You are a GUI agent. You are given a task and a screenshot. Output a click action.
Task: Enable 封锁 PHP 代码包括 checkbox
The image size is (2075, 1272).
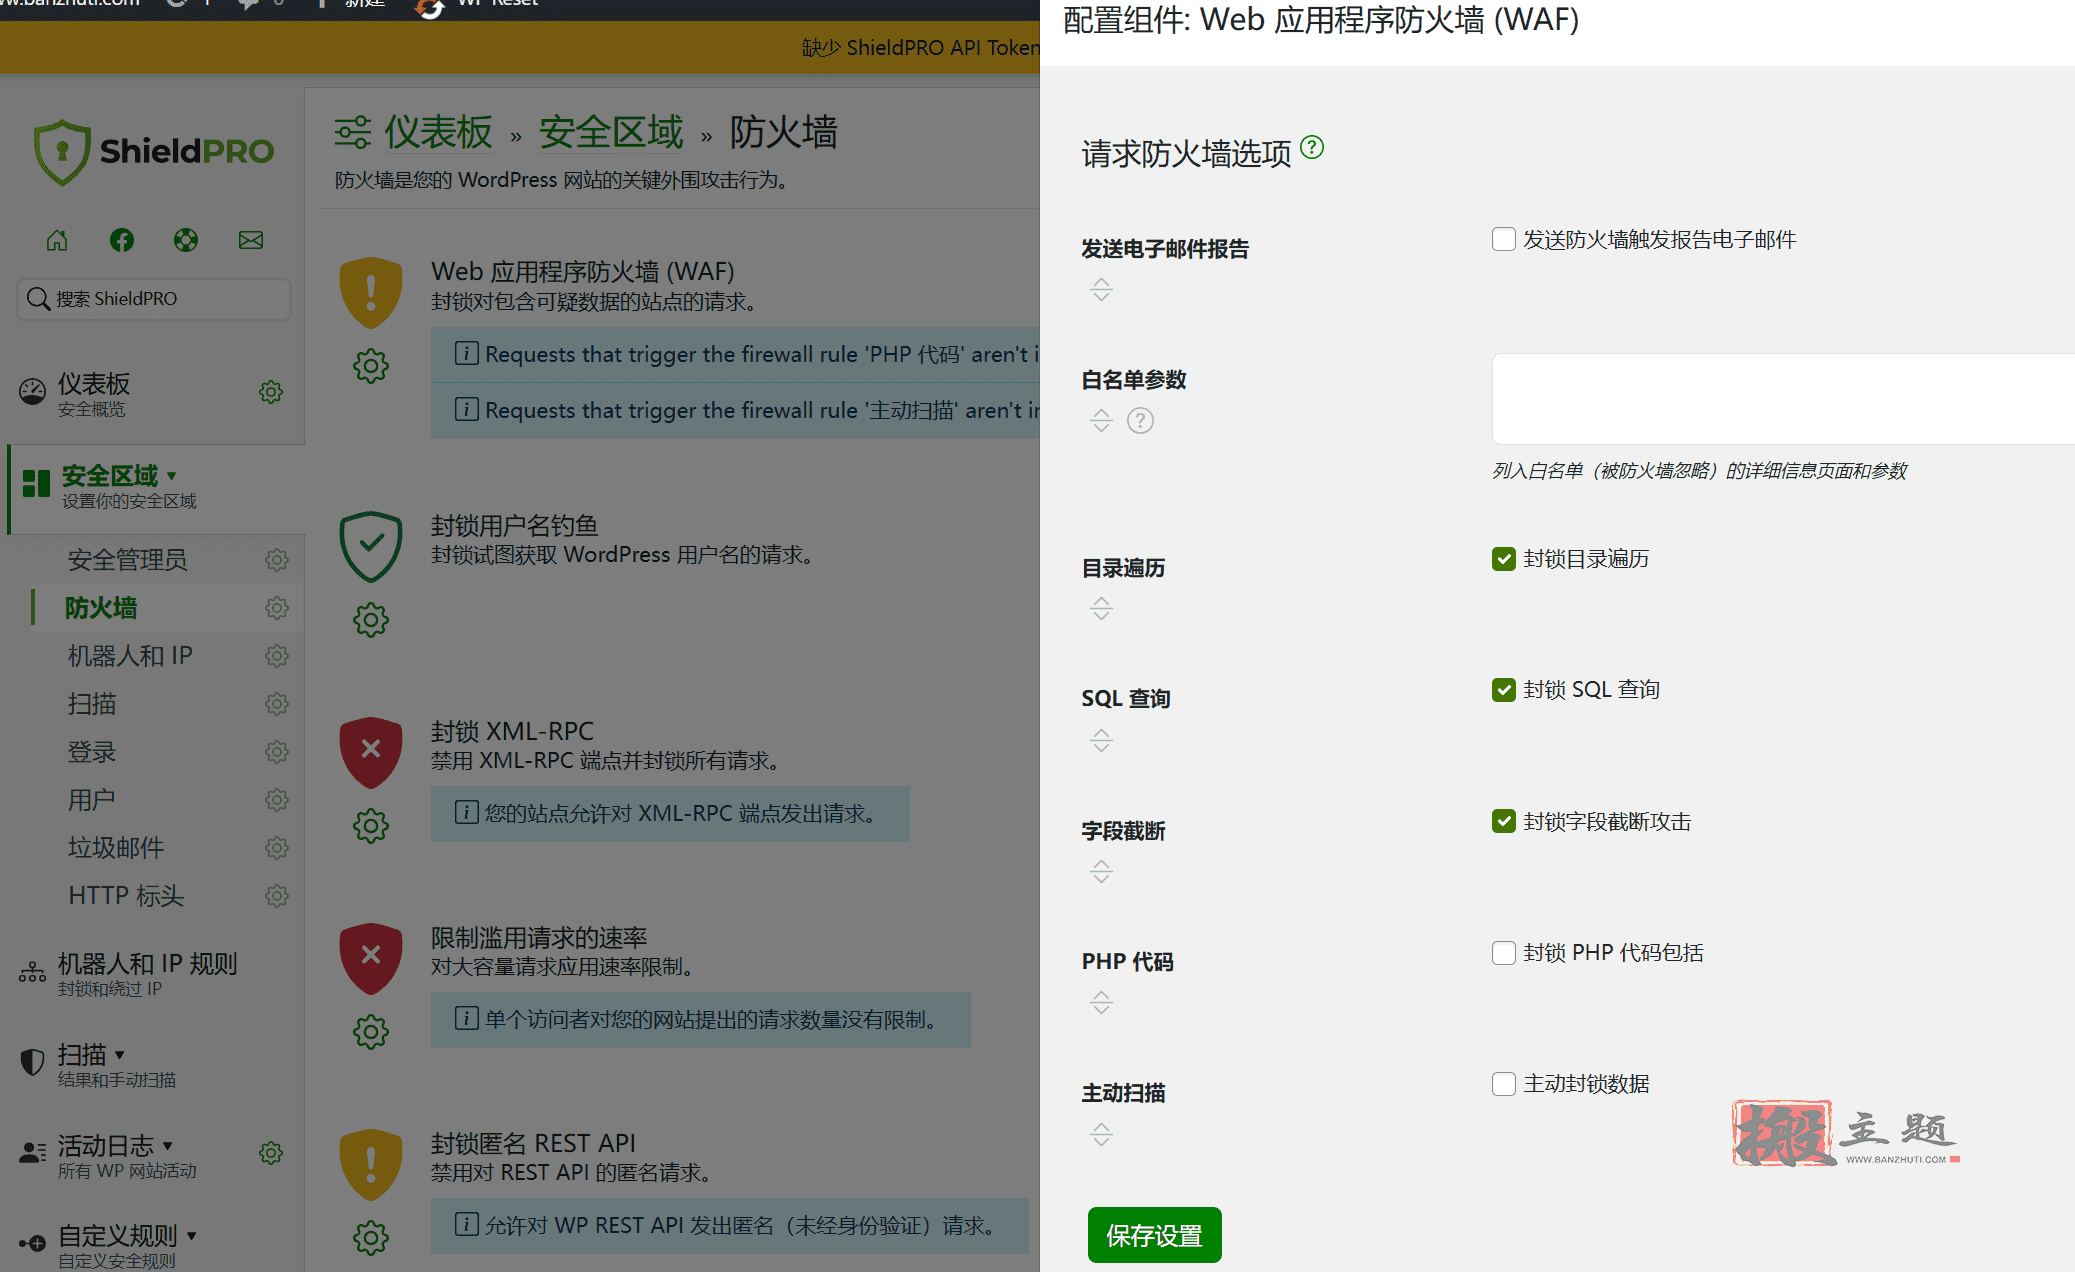[x=1504, y=953]
